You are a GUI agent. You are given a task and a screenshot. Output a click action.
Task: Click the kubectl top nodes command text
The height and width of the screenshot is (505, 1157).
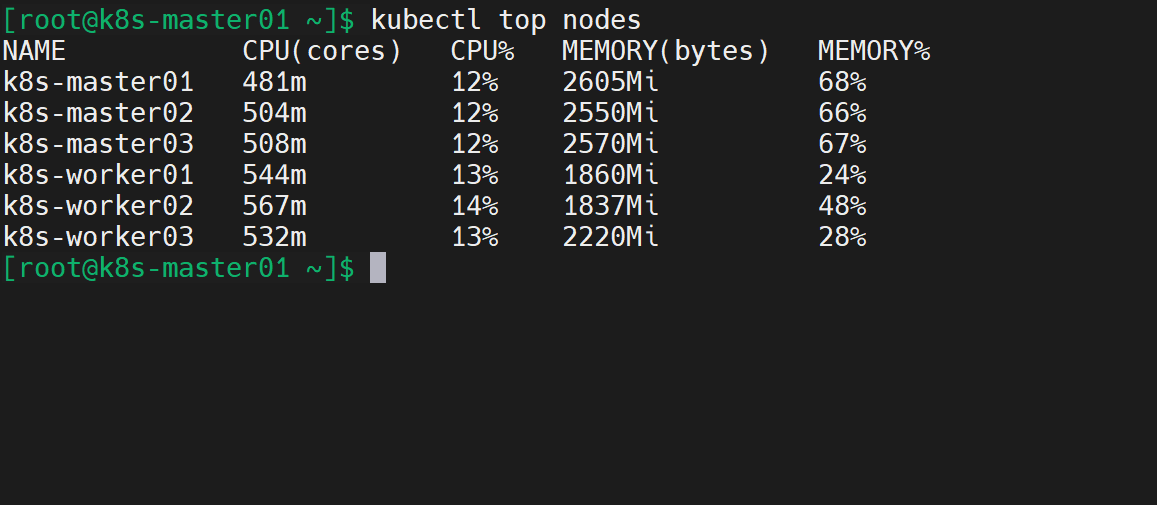[505, 19]
